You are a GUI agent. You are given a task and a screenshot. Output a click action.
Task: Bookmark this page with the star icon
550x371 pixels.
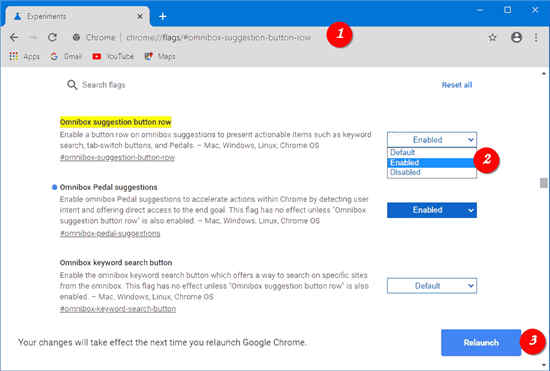[492, 37]
